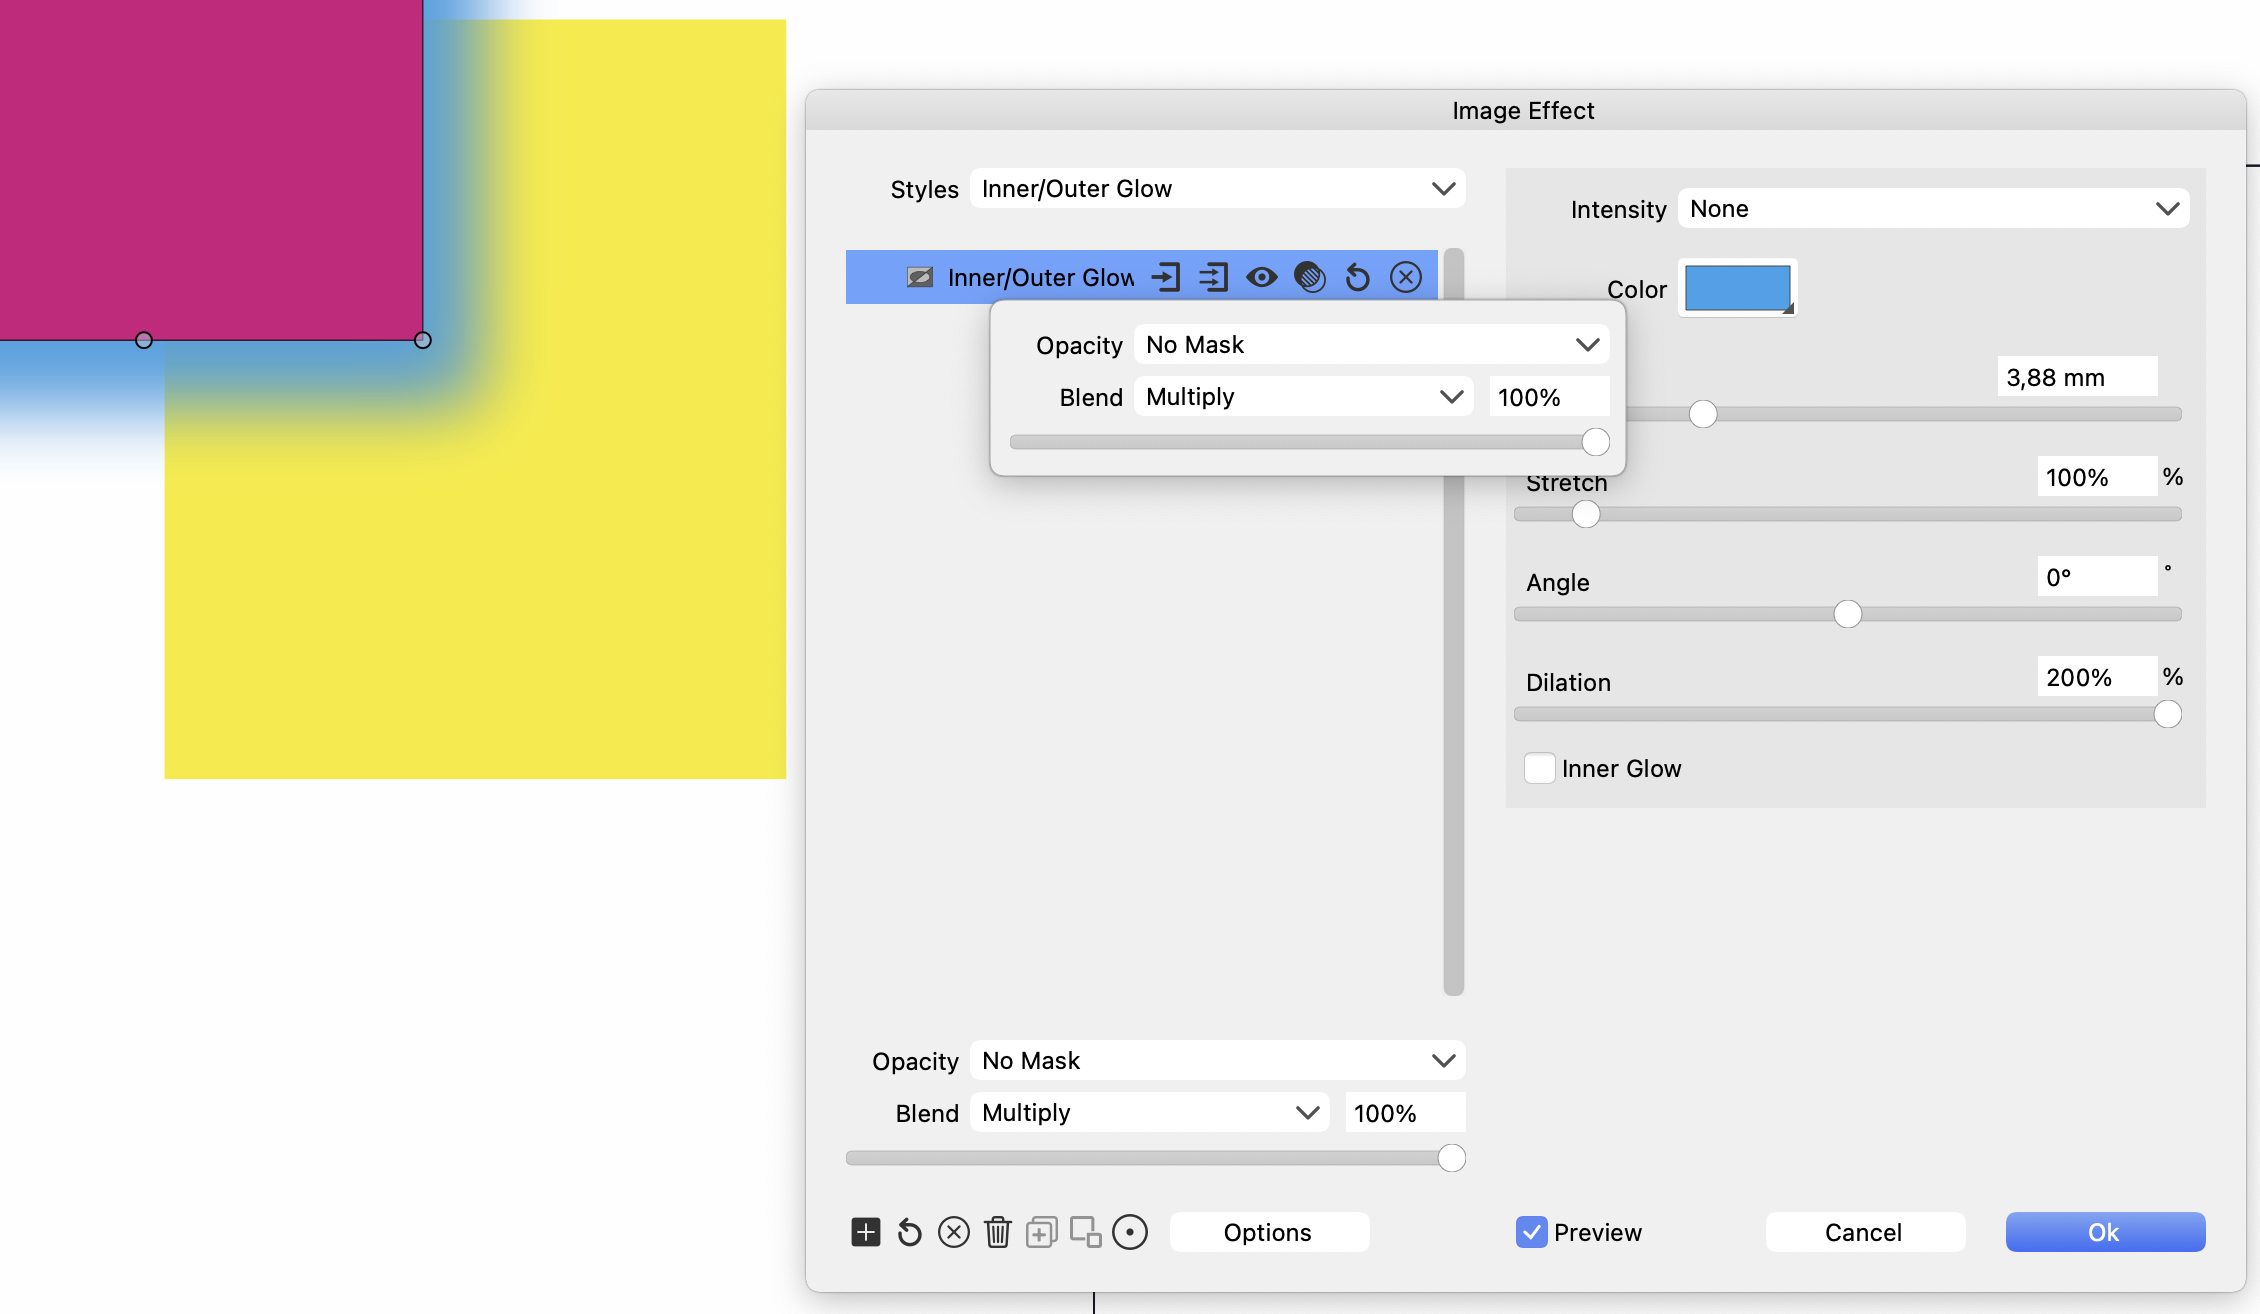Screen dimensions: 2260x1314
Task: Click the blend opacity icon in the Inner/Outer Glow row
Action: [1309, 277]
